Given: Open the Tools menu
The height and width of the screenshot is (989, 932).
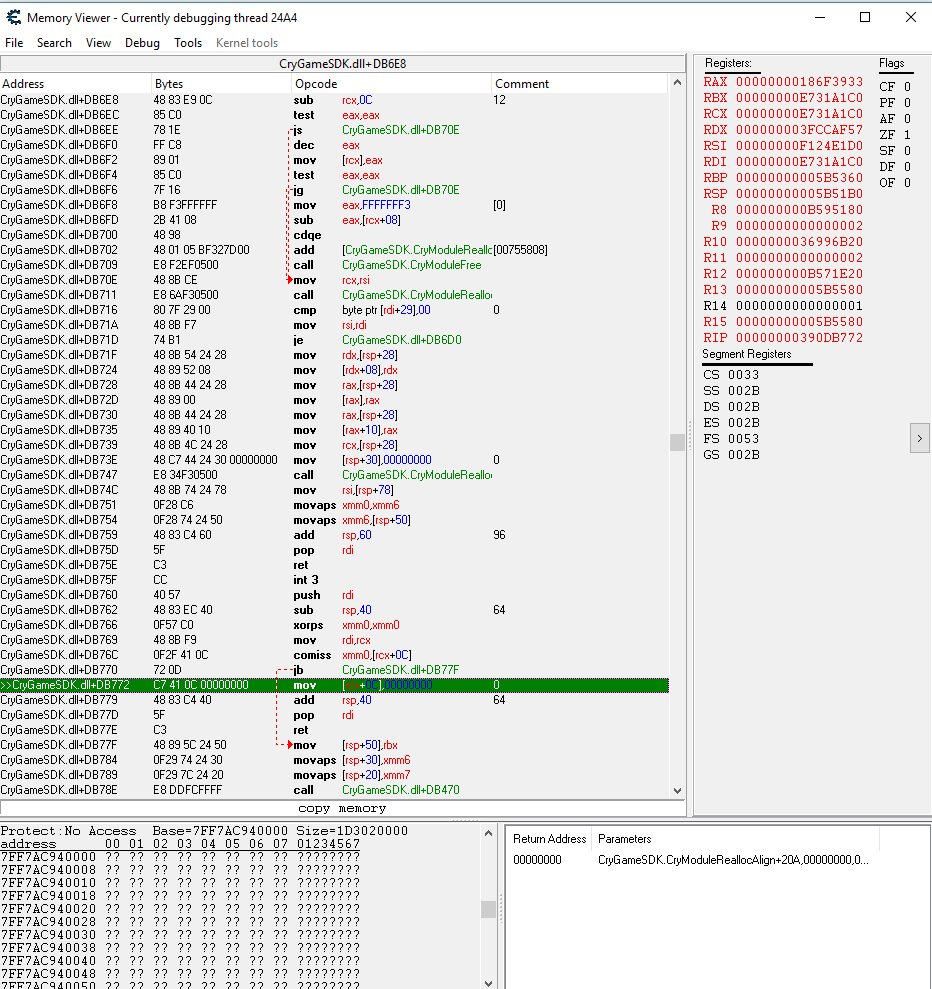Looking at the screenshot, I should (x=188, y=43).
